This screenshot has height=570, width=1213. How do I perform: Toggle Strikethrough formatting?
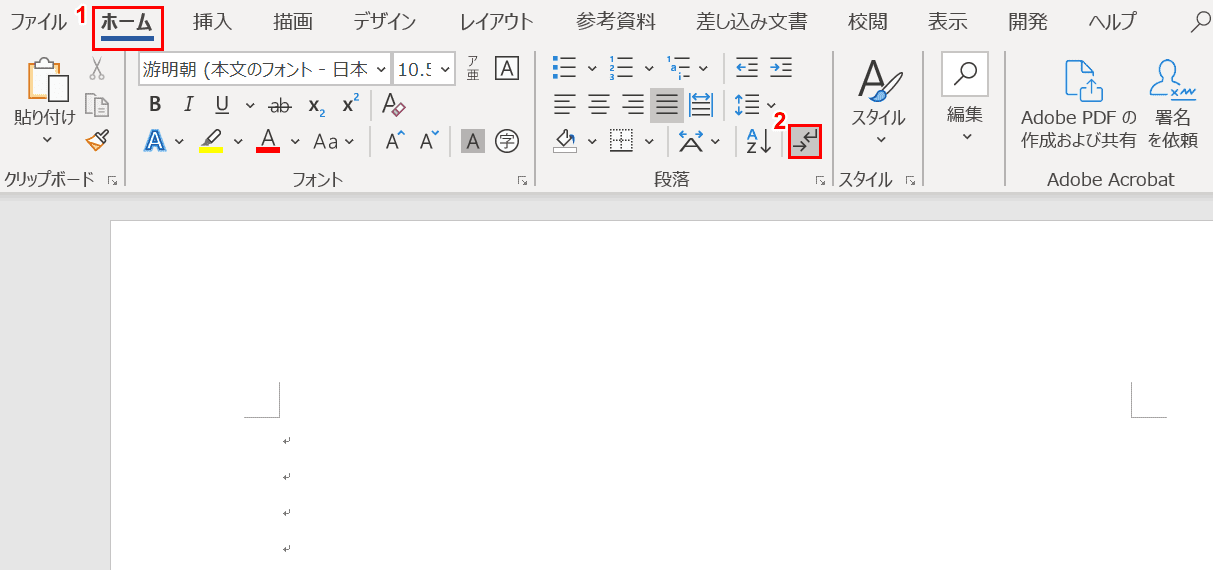tap(281, 105)
